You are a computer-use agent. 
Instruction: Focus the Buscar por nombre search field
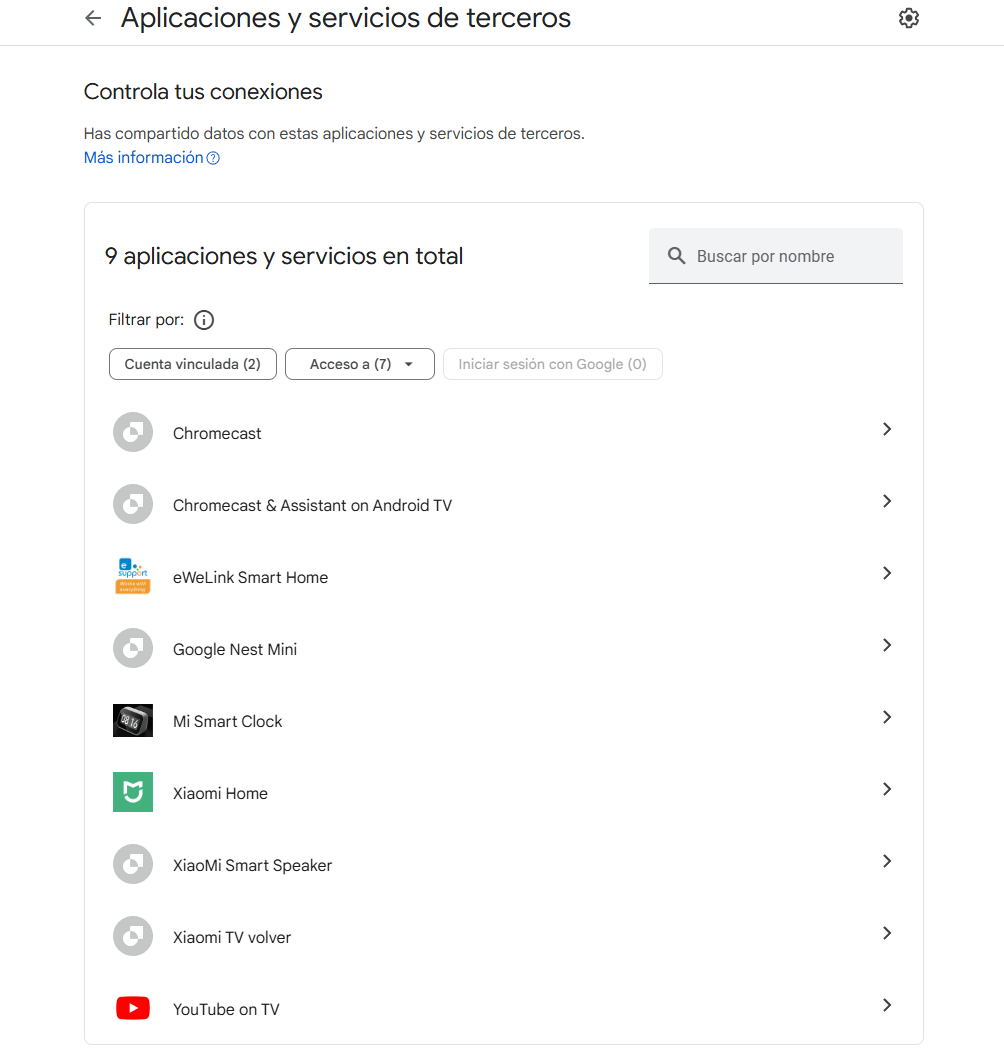click(x=776, y=256)
